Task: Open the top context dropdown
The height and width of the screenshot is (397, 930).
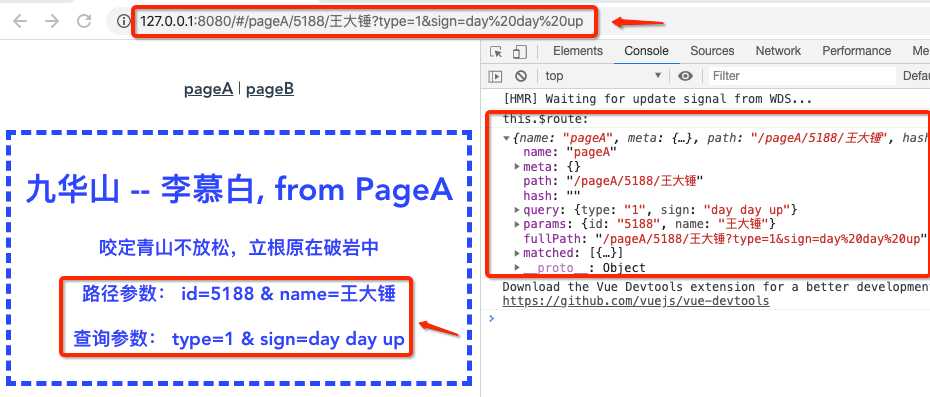Action: tap(603, 76)
